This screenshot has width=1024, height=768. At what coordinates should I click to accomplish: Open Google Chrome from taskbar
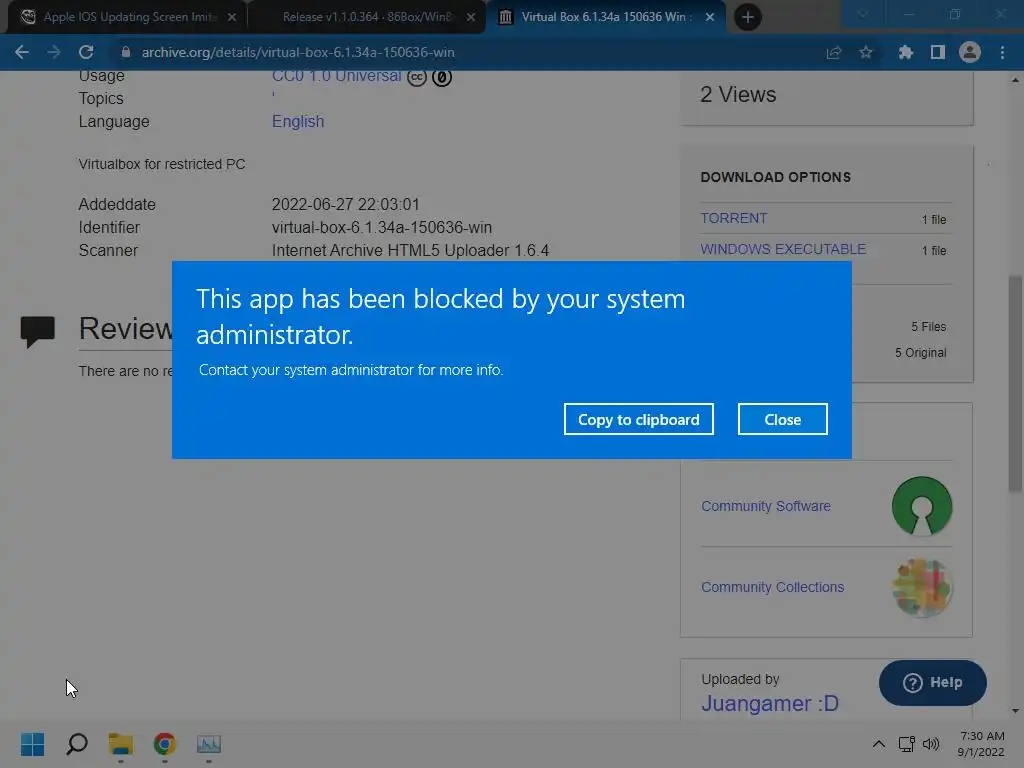(165, 744)
